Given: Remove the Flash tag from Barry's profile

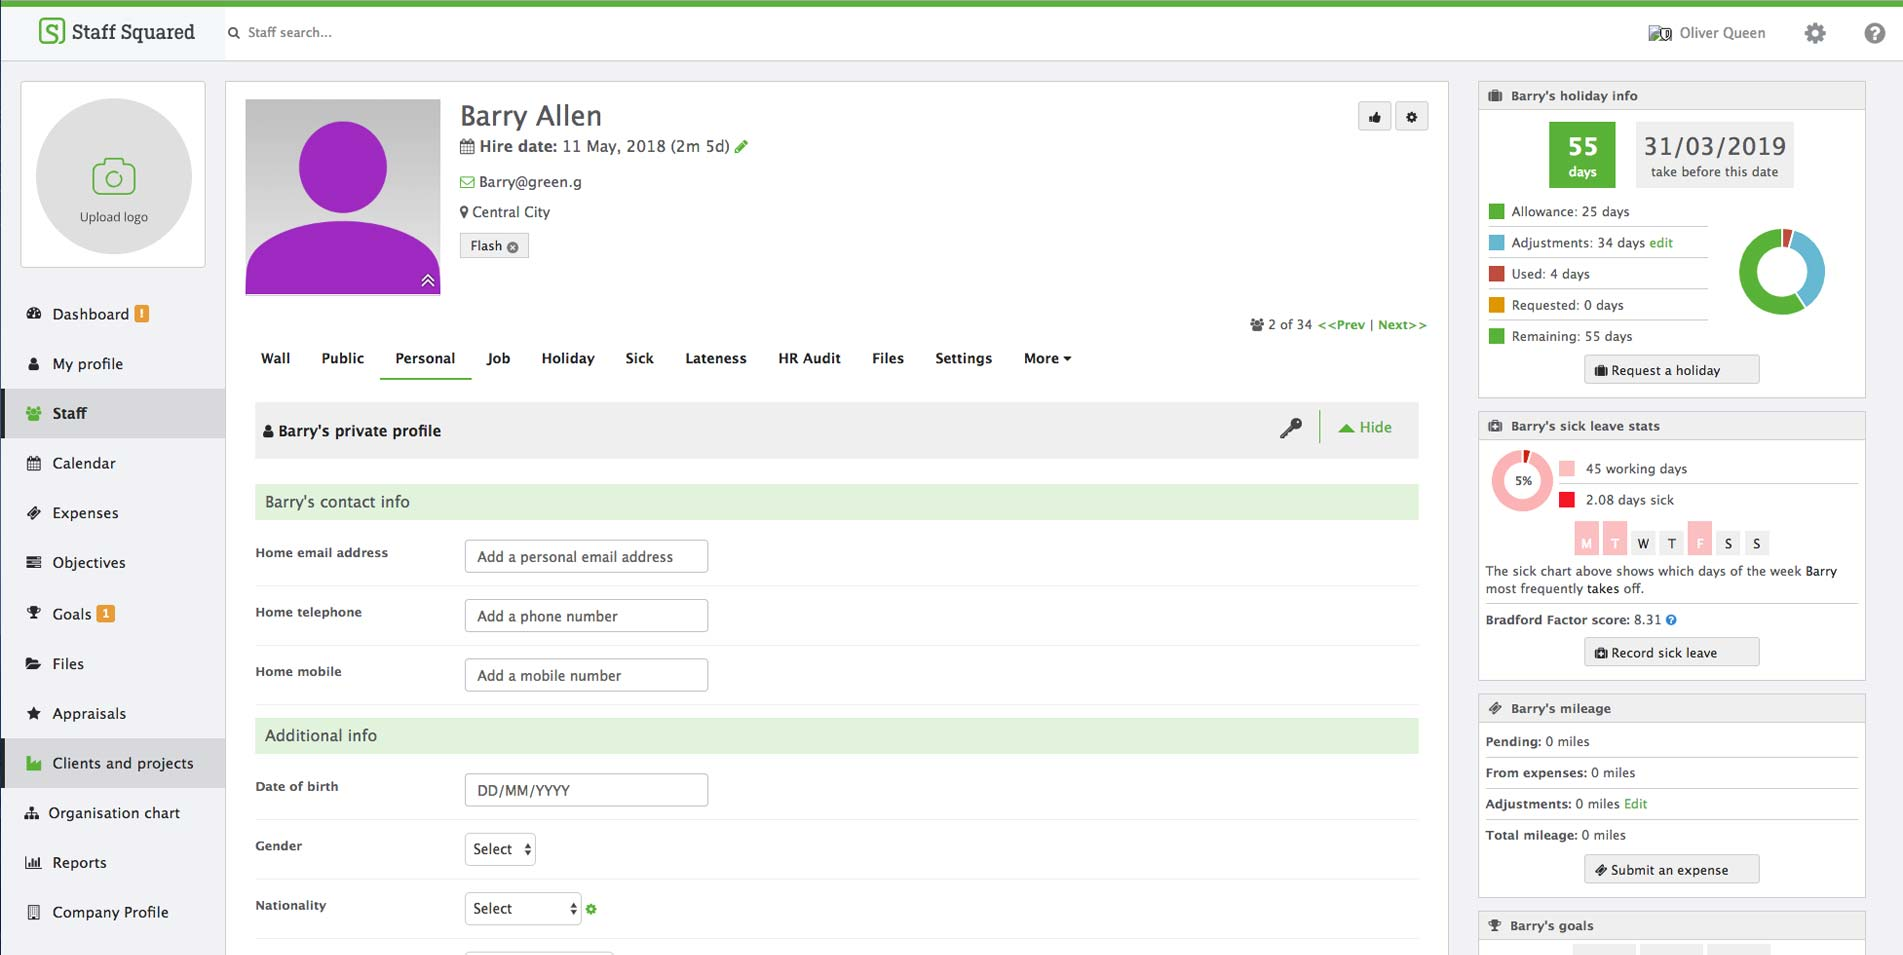Looking at the screenshot, I should click(514, 245).
